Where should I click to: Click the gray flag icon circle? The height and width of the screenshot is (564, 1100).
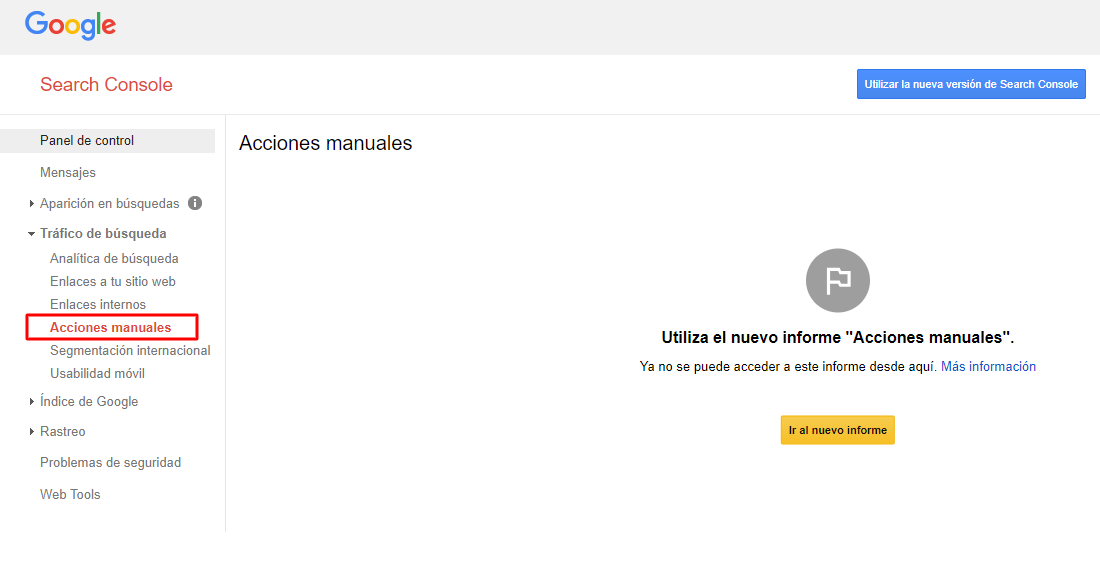[838, 281]
